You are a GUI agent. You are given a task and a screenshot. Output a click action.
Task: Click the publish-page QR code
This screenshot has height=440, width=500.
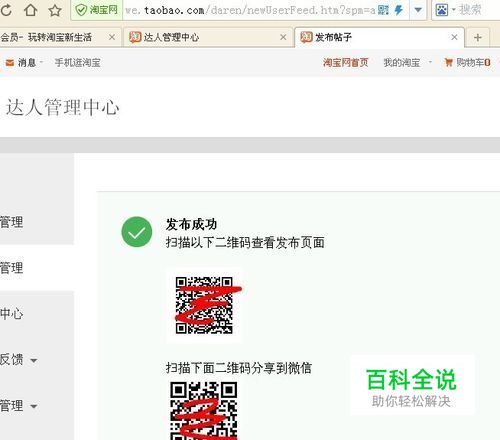[204, 305]
